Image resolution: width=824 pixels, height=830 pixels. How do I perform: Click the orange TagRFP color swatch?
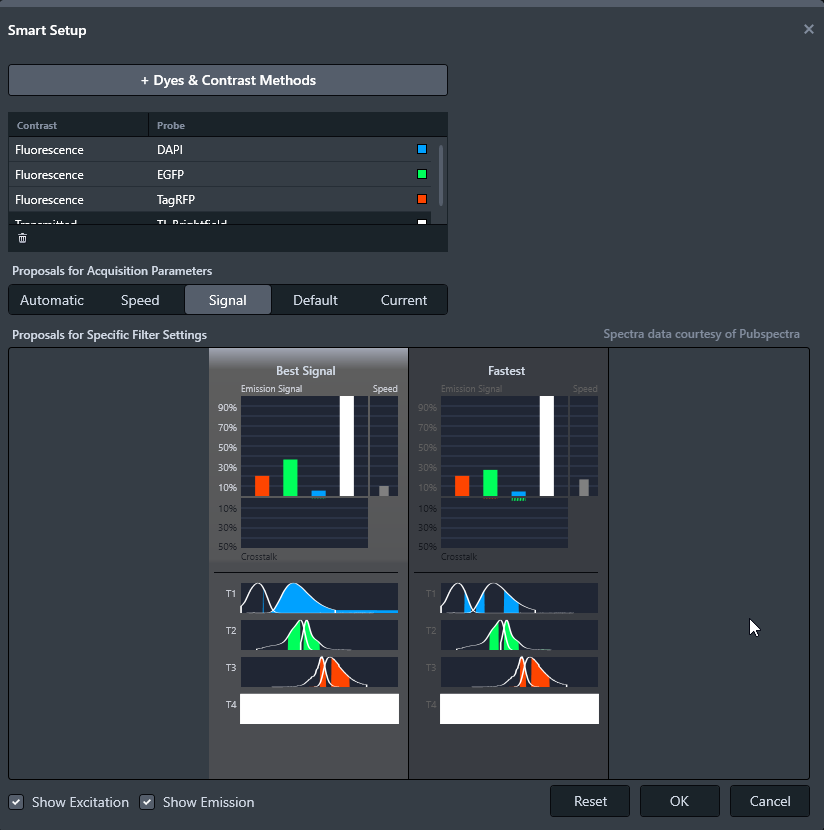click(422, 200)
